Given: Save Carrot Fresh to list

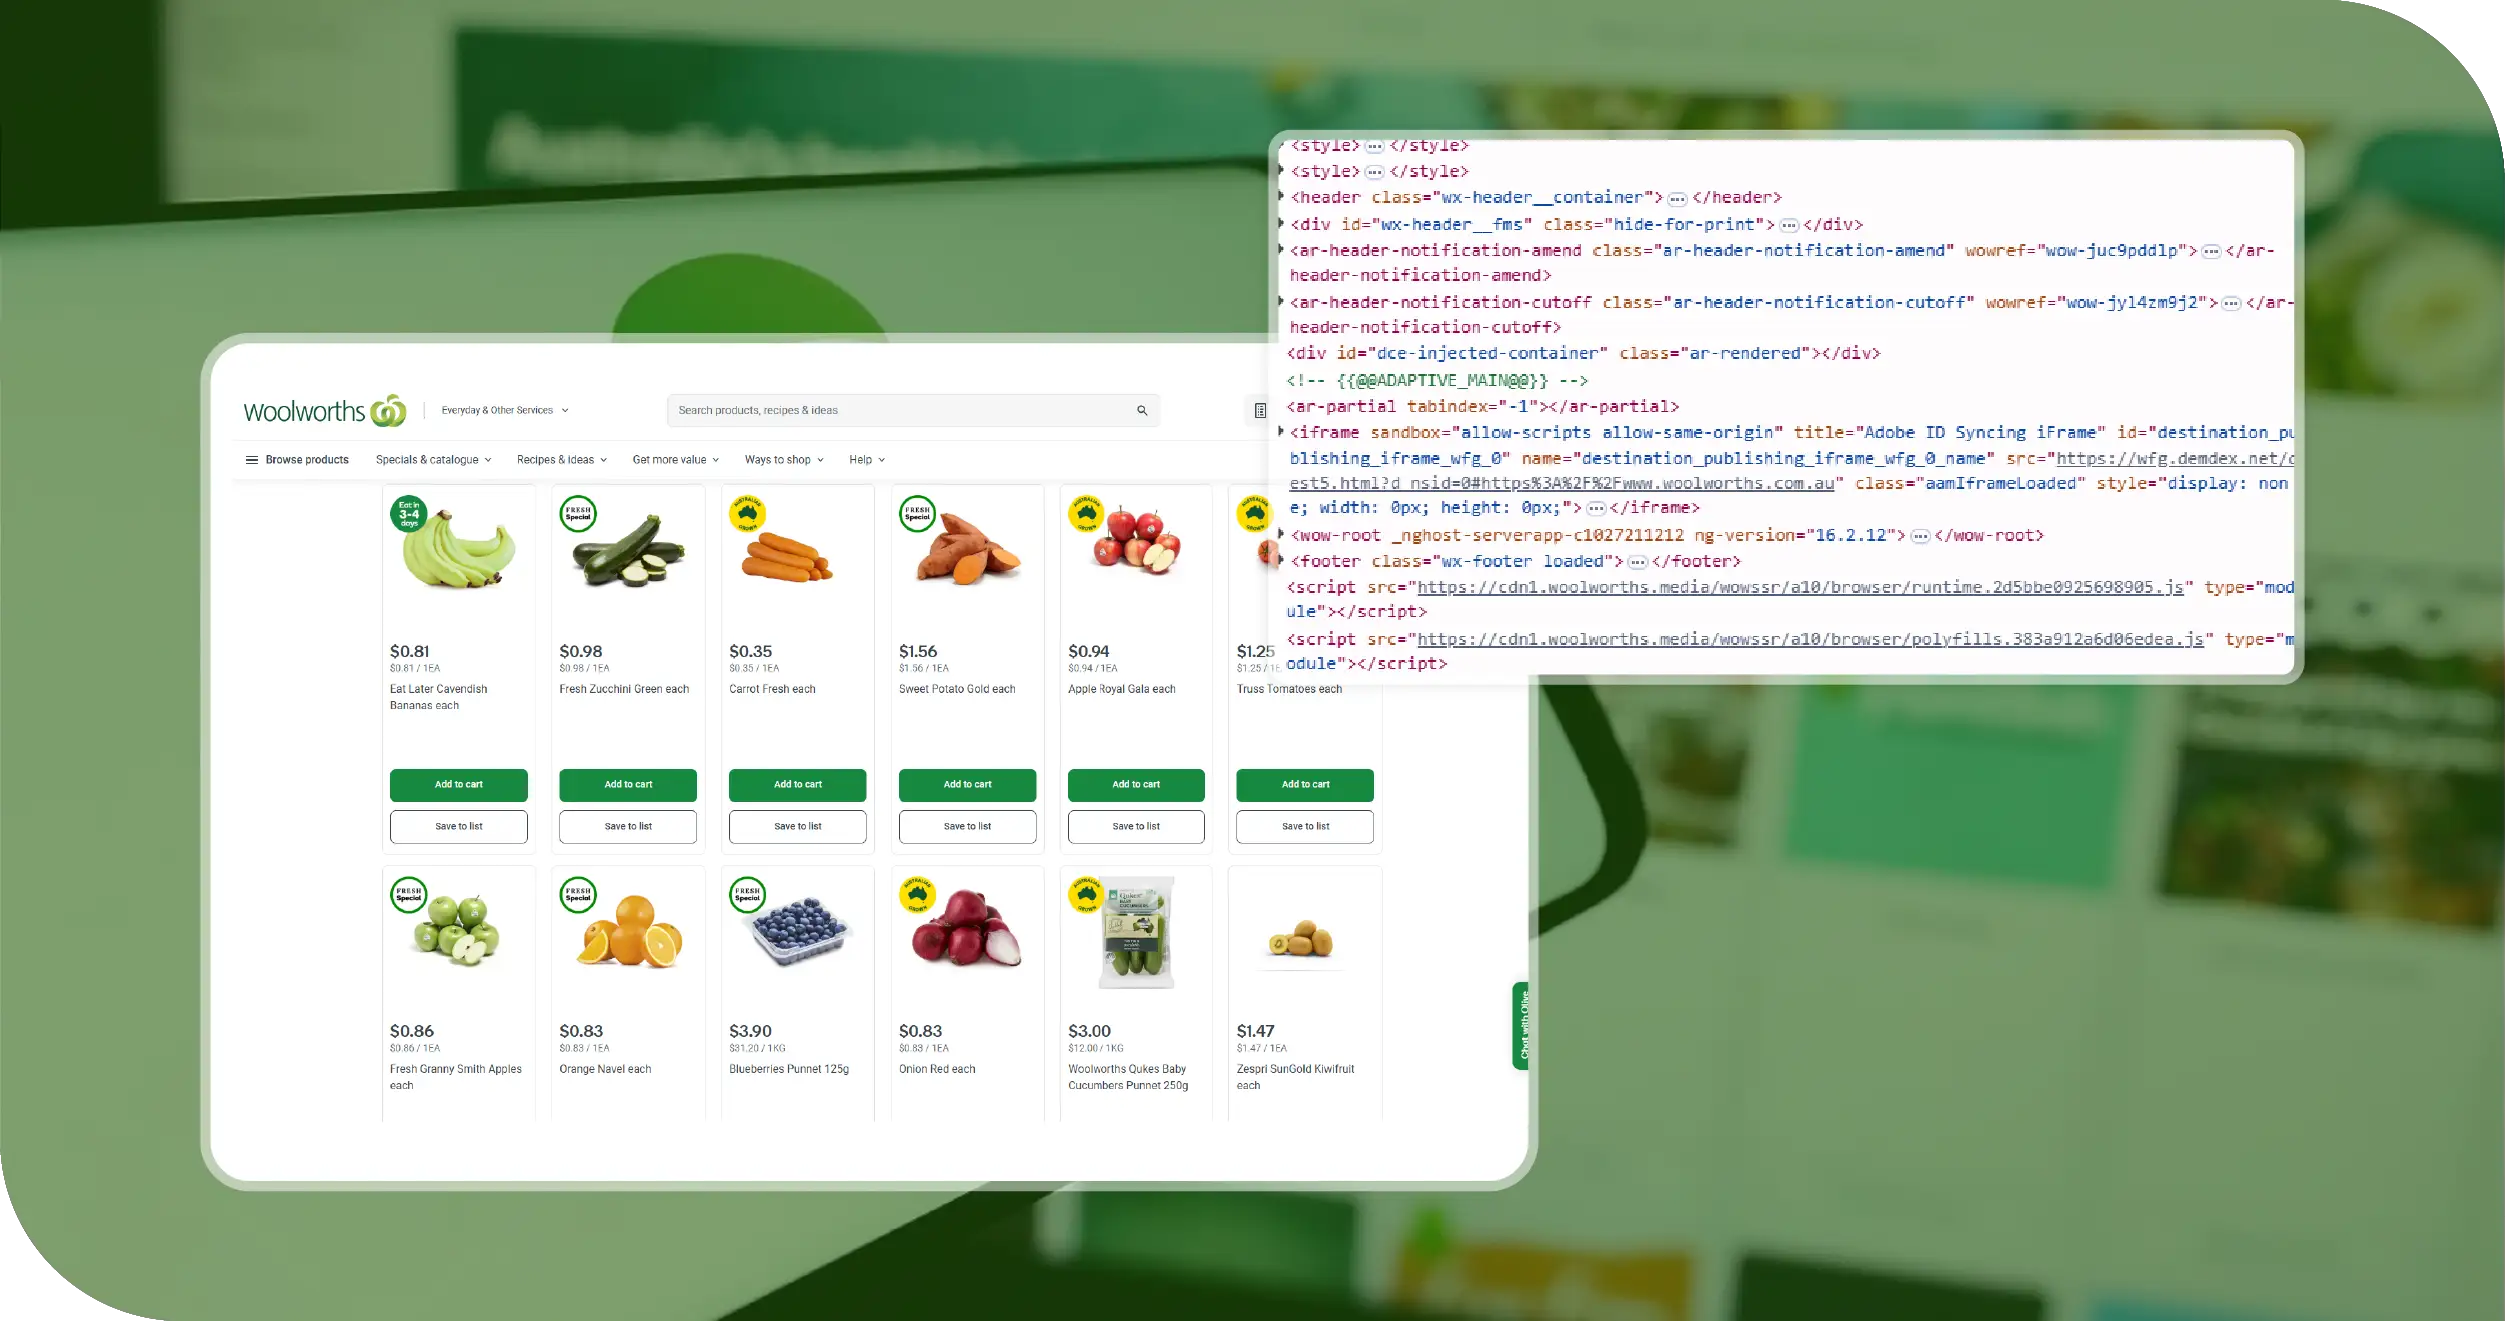Looking at the screenshot, I should point(797,827).
